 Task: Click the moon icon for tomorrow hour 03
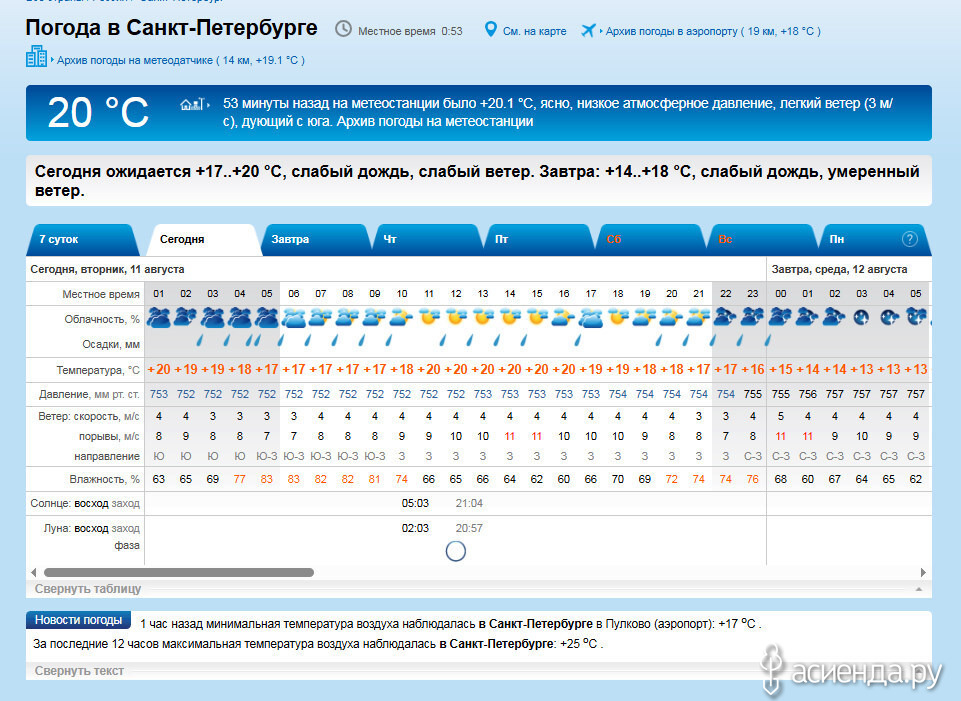click(x=861, y=317)
